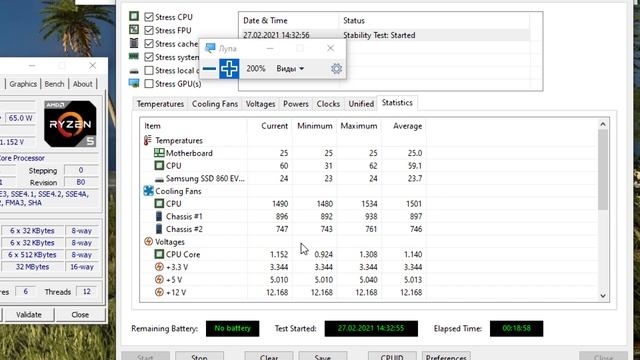This screenshot has height=360, width=640.
Task: Open the CPUID button
Action: pyautogui.click(x=392, y=356)
